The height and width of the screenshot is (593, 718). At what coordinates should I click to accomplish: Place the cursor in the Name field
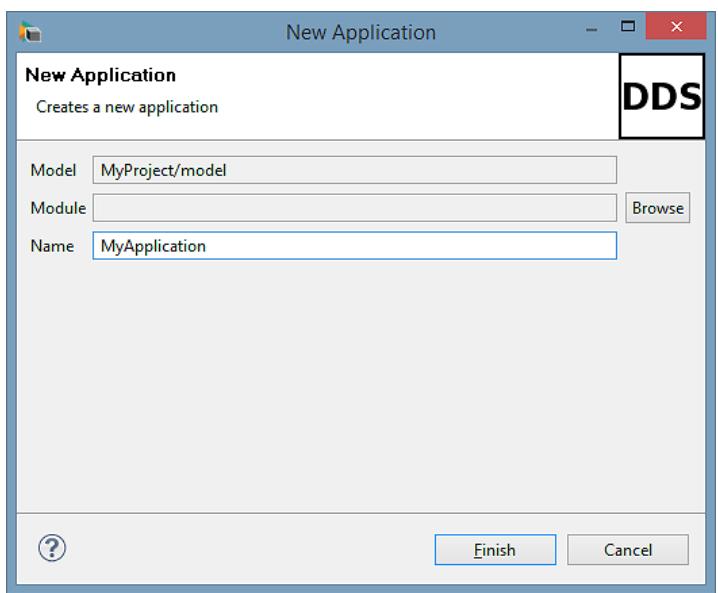point(354,246)
